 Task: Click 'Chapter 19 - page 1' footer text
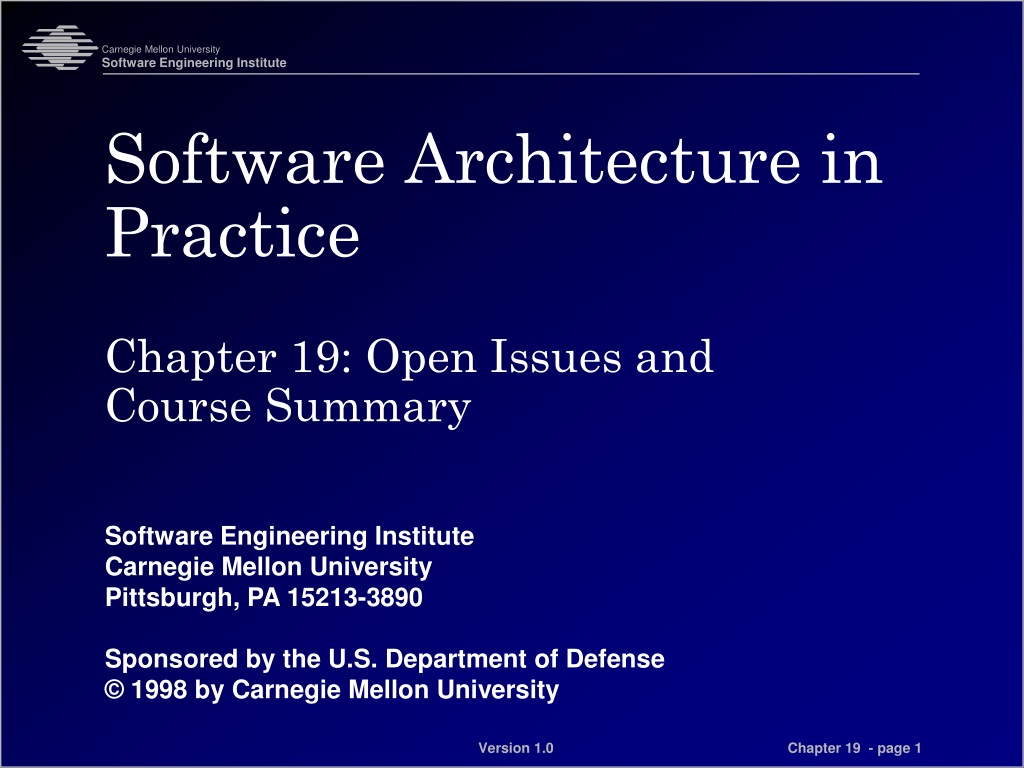point(854,748)
